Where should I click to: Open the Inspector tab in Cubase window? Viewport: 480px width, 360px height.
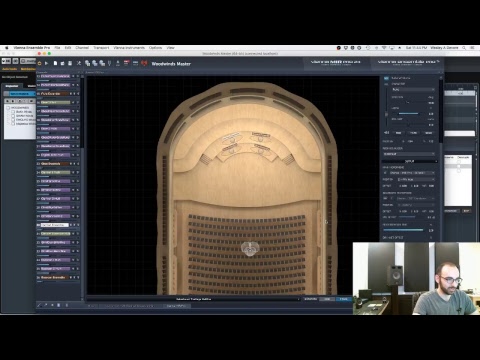12,86
